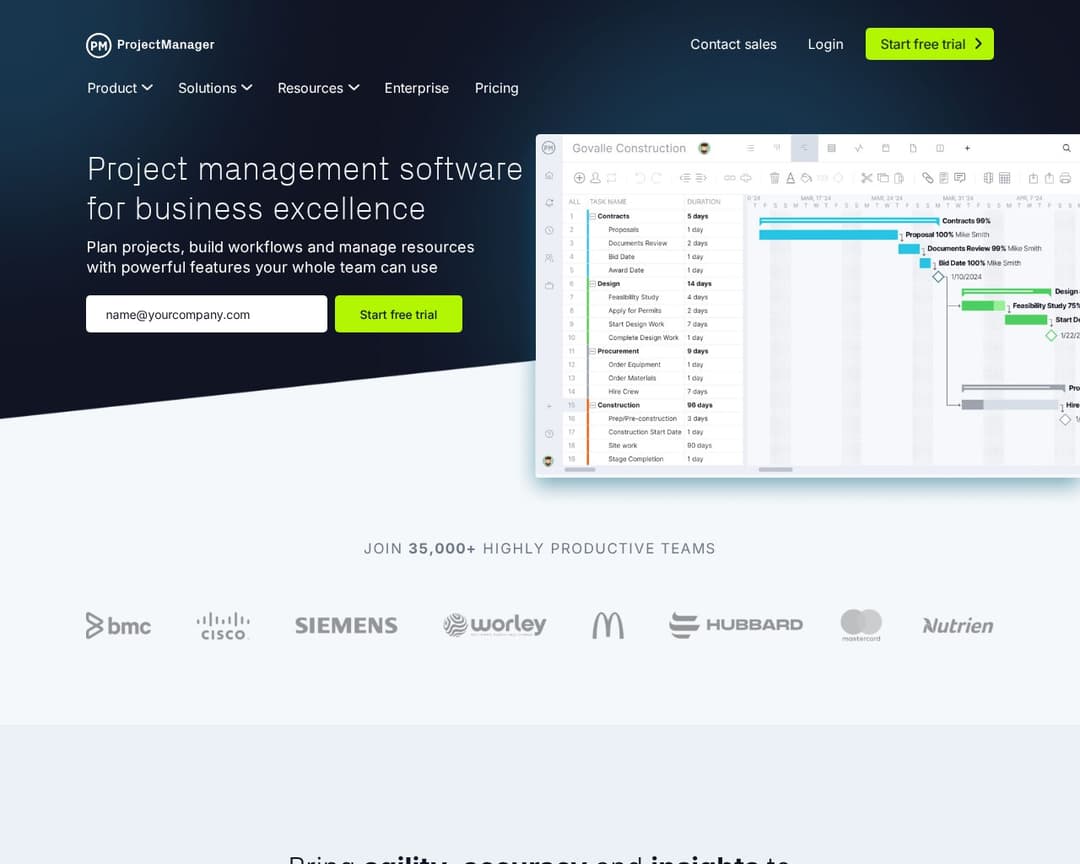Image resolution: width=1080 pixels, height=864 pixels.
Task: Click the notes document icon in toolbar
Action: point(944,178)
